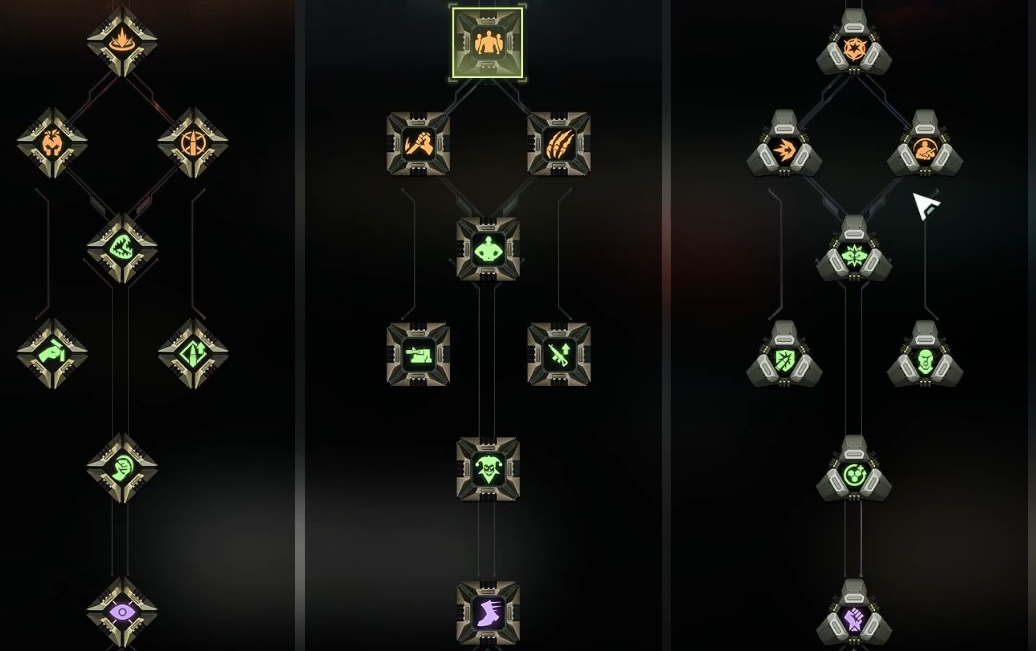Pick the green bald head triangular node

925,359
